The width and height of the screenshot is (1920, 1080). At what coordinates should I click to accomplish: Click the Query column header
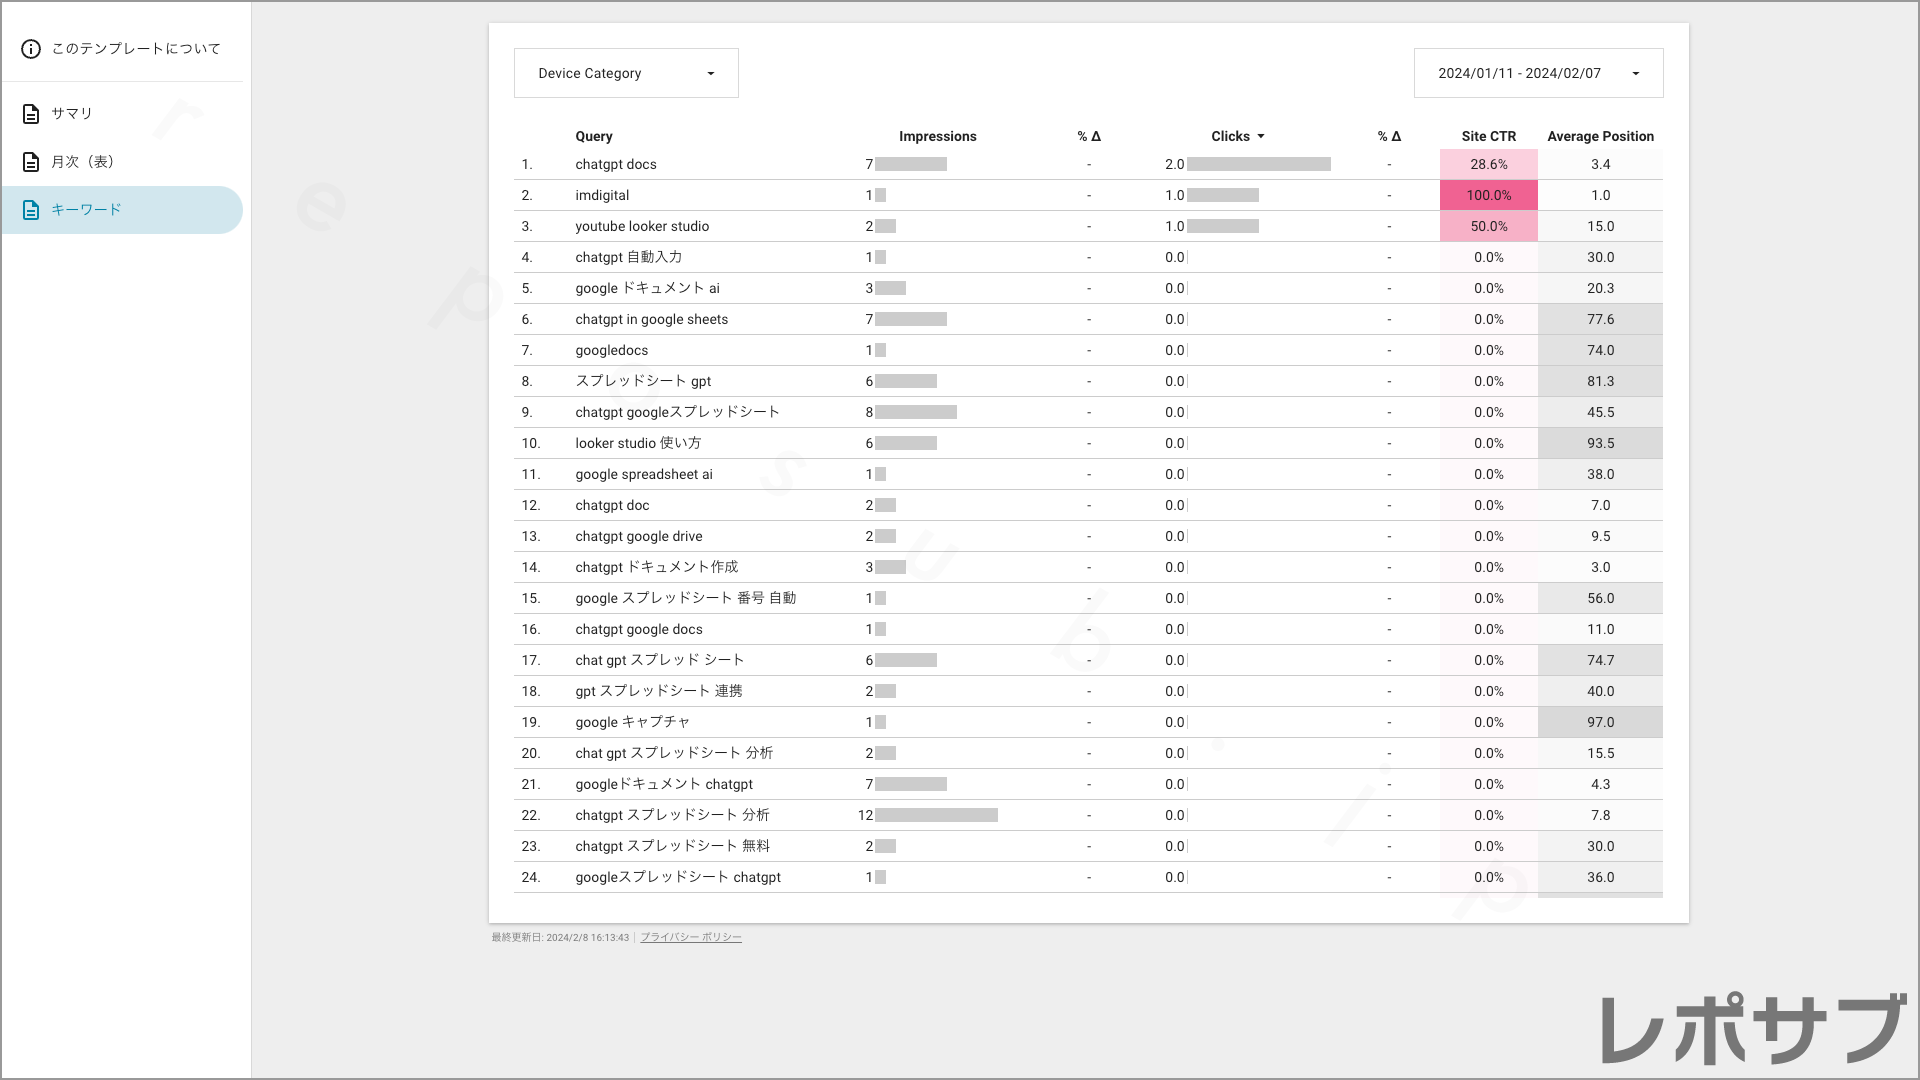593,137
